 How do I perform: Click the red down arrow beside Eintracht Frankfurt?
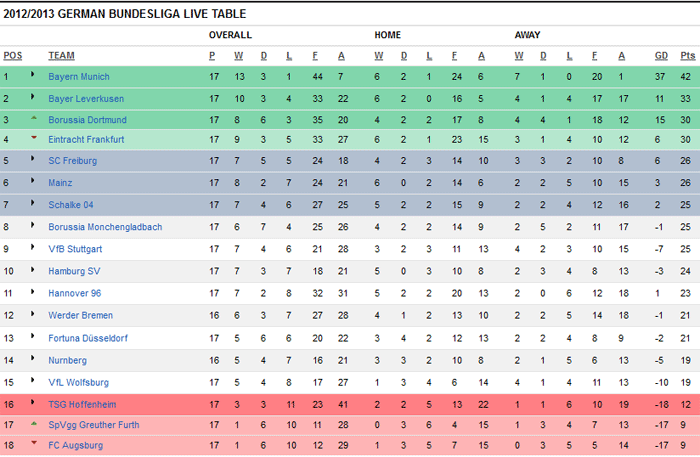[x=33, y=137]
